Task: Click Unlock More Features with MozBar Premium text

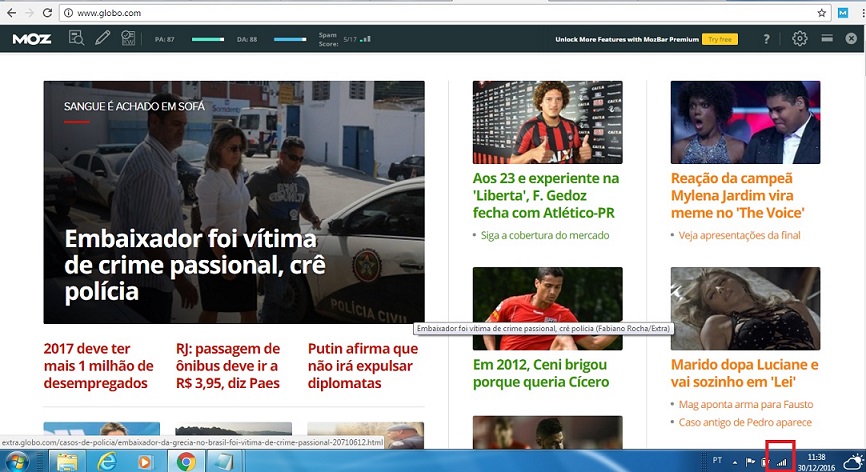Action: (627, 40)
